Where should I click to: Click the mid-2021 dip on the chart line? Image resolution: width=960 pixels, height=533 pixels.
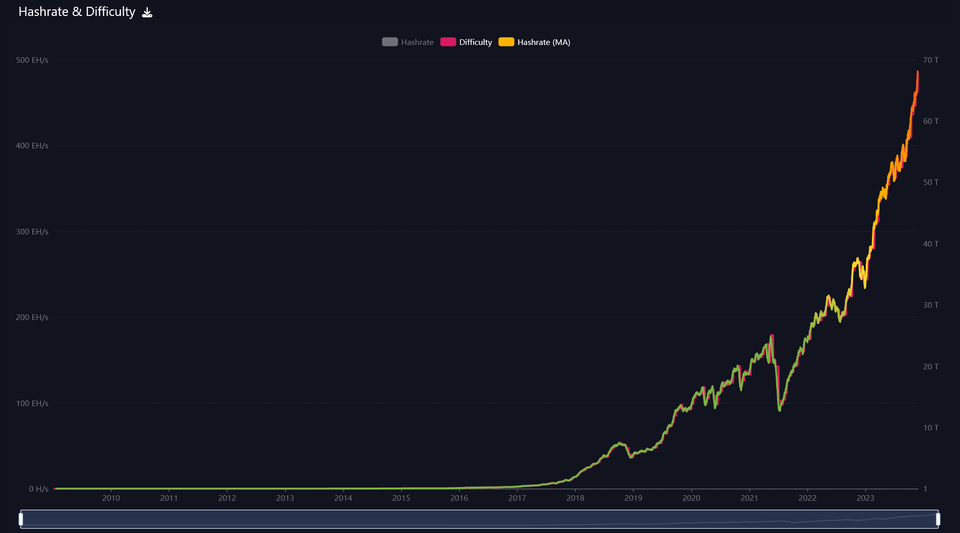(780, 409)
